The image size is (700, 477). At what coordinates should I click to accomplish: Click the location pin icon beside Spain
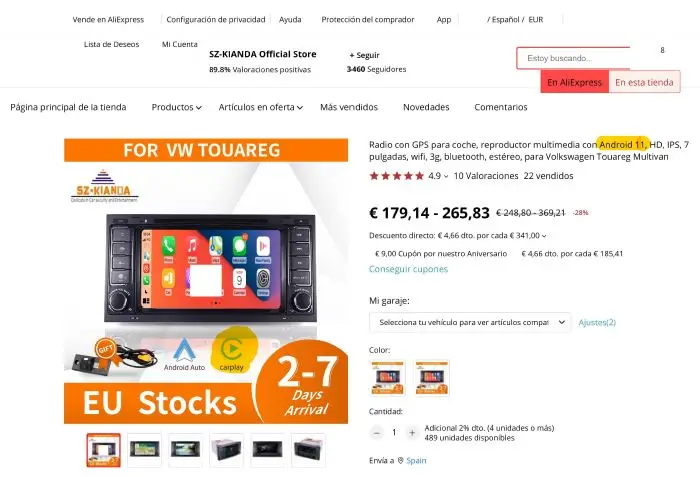point(400,460)
